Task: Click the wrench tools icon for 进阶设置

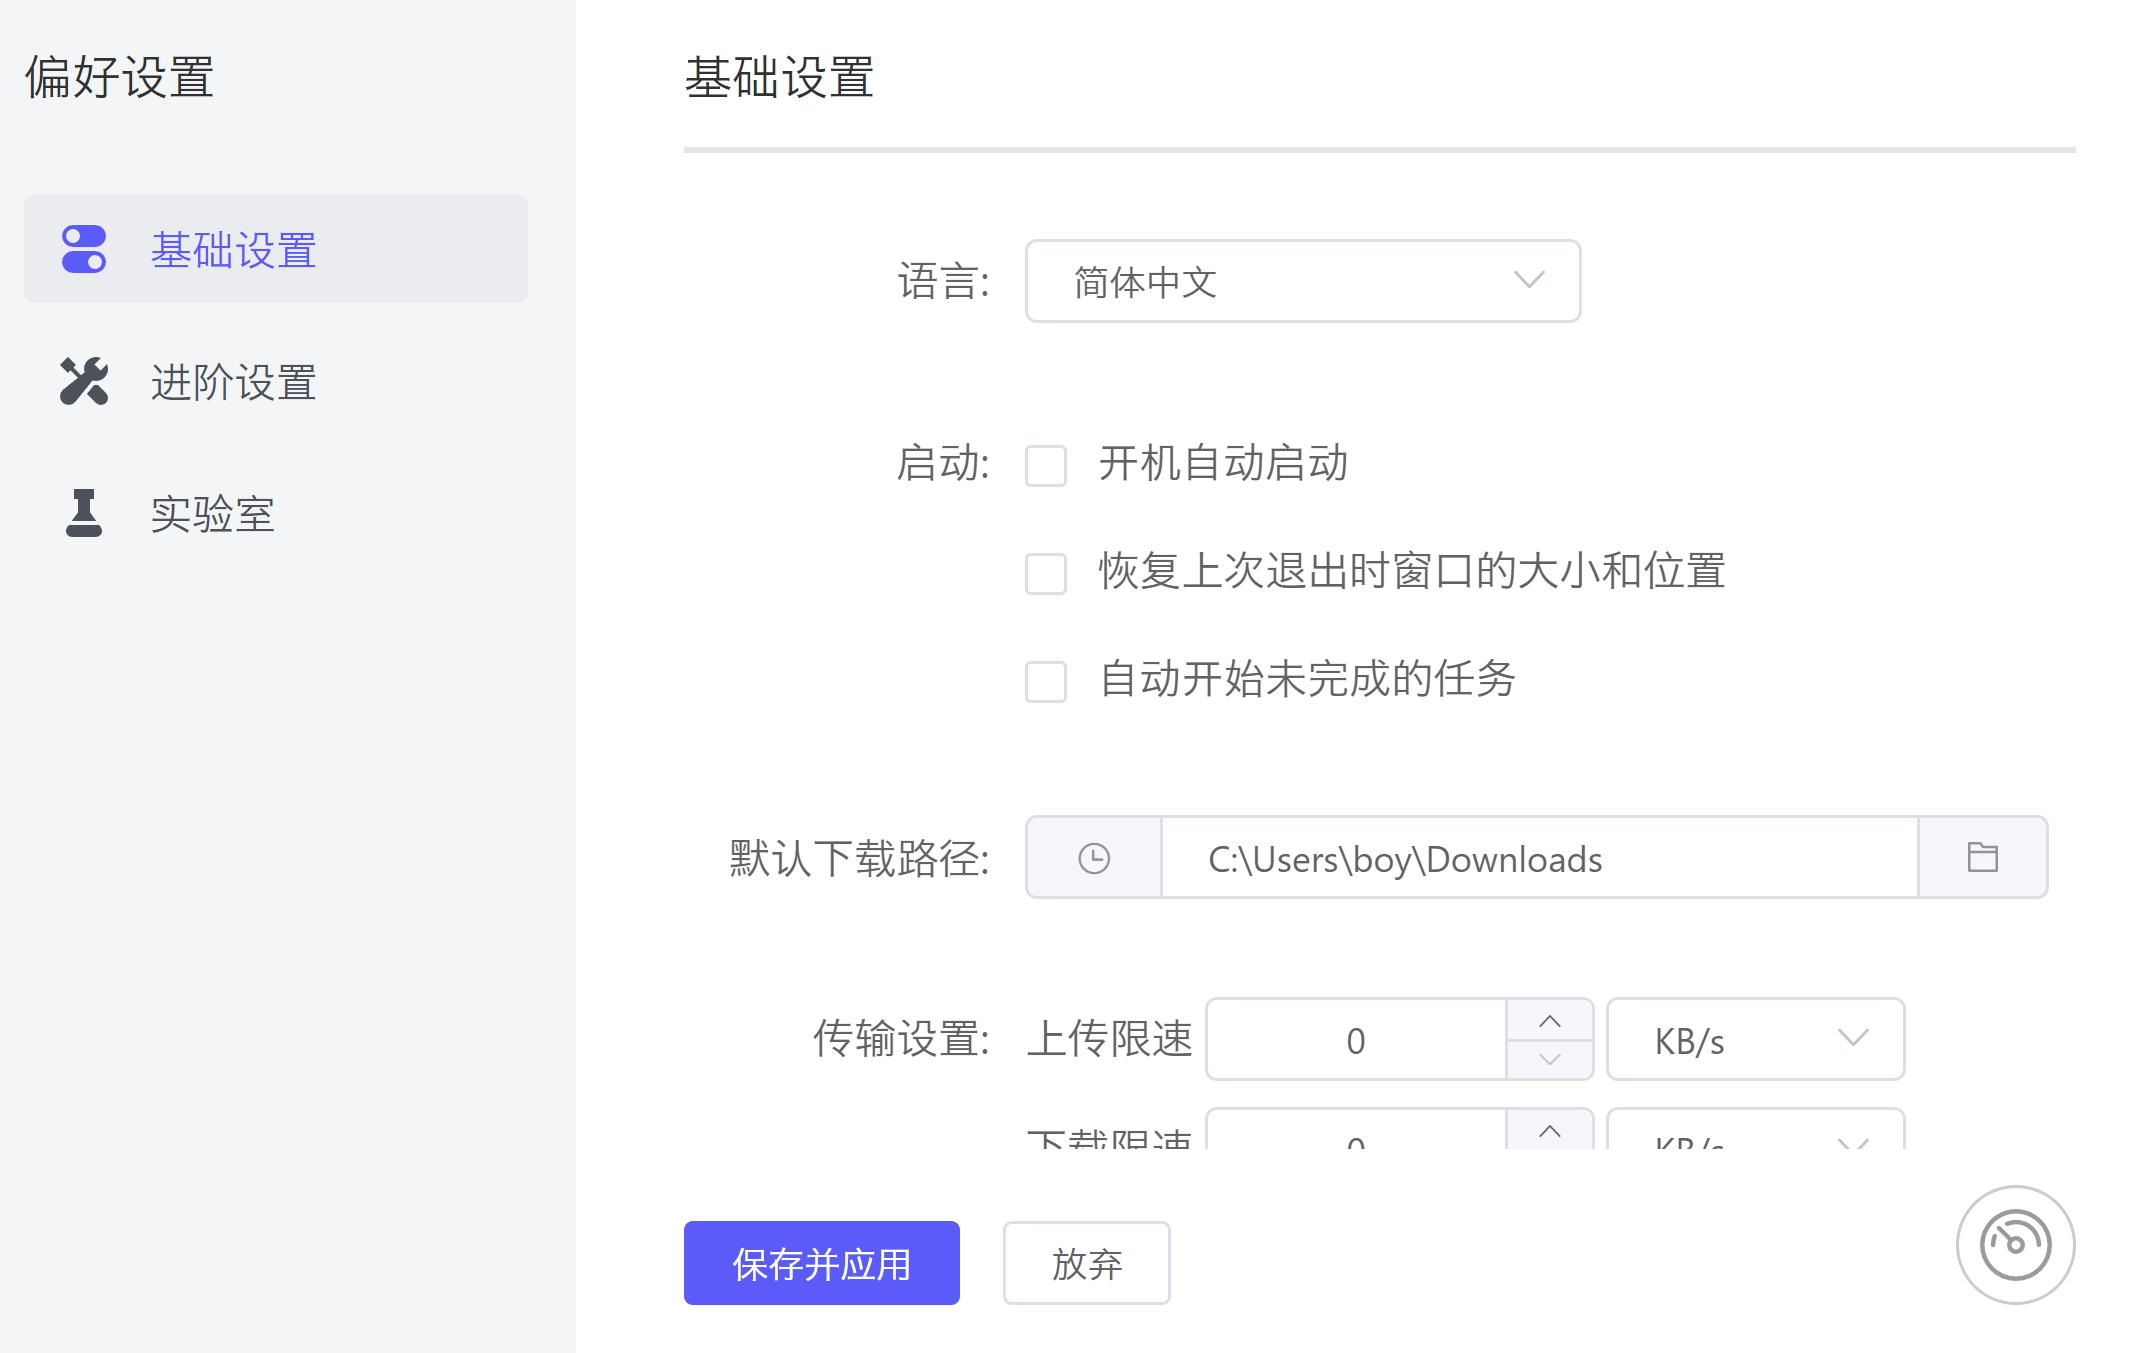Action: pyautogui.click(x=84, y=381)
